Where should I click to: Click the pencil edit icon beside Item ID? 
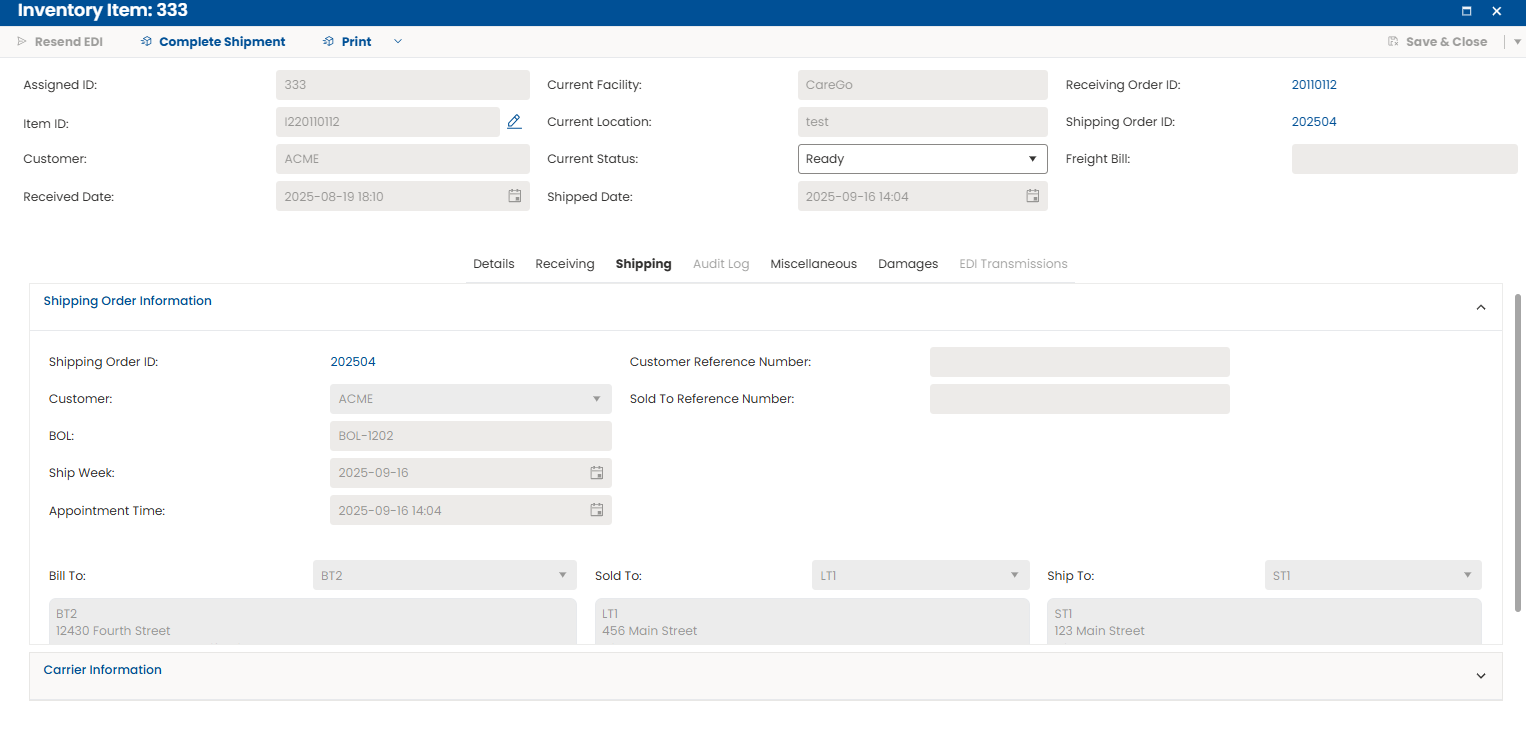point(514,122)
